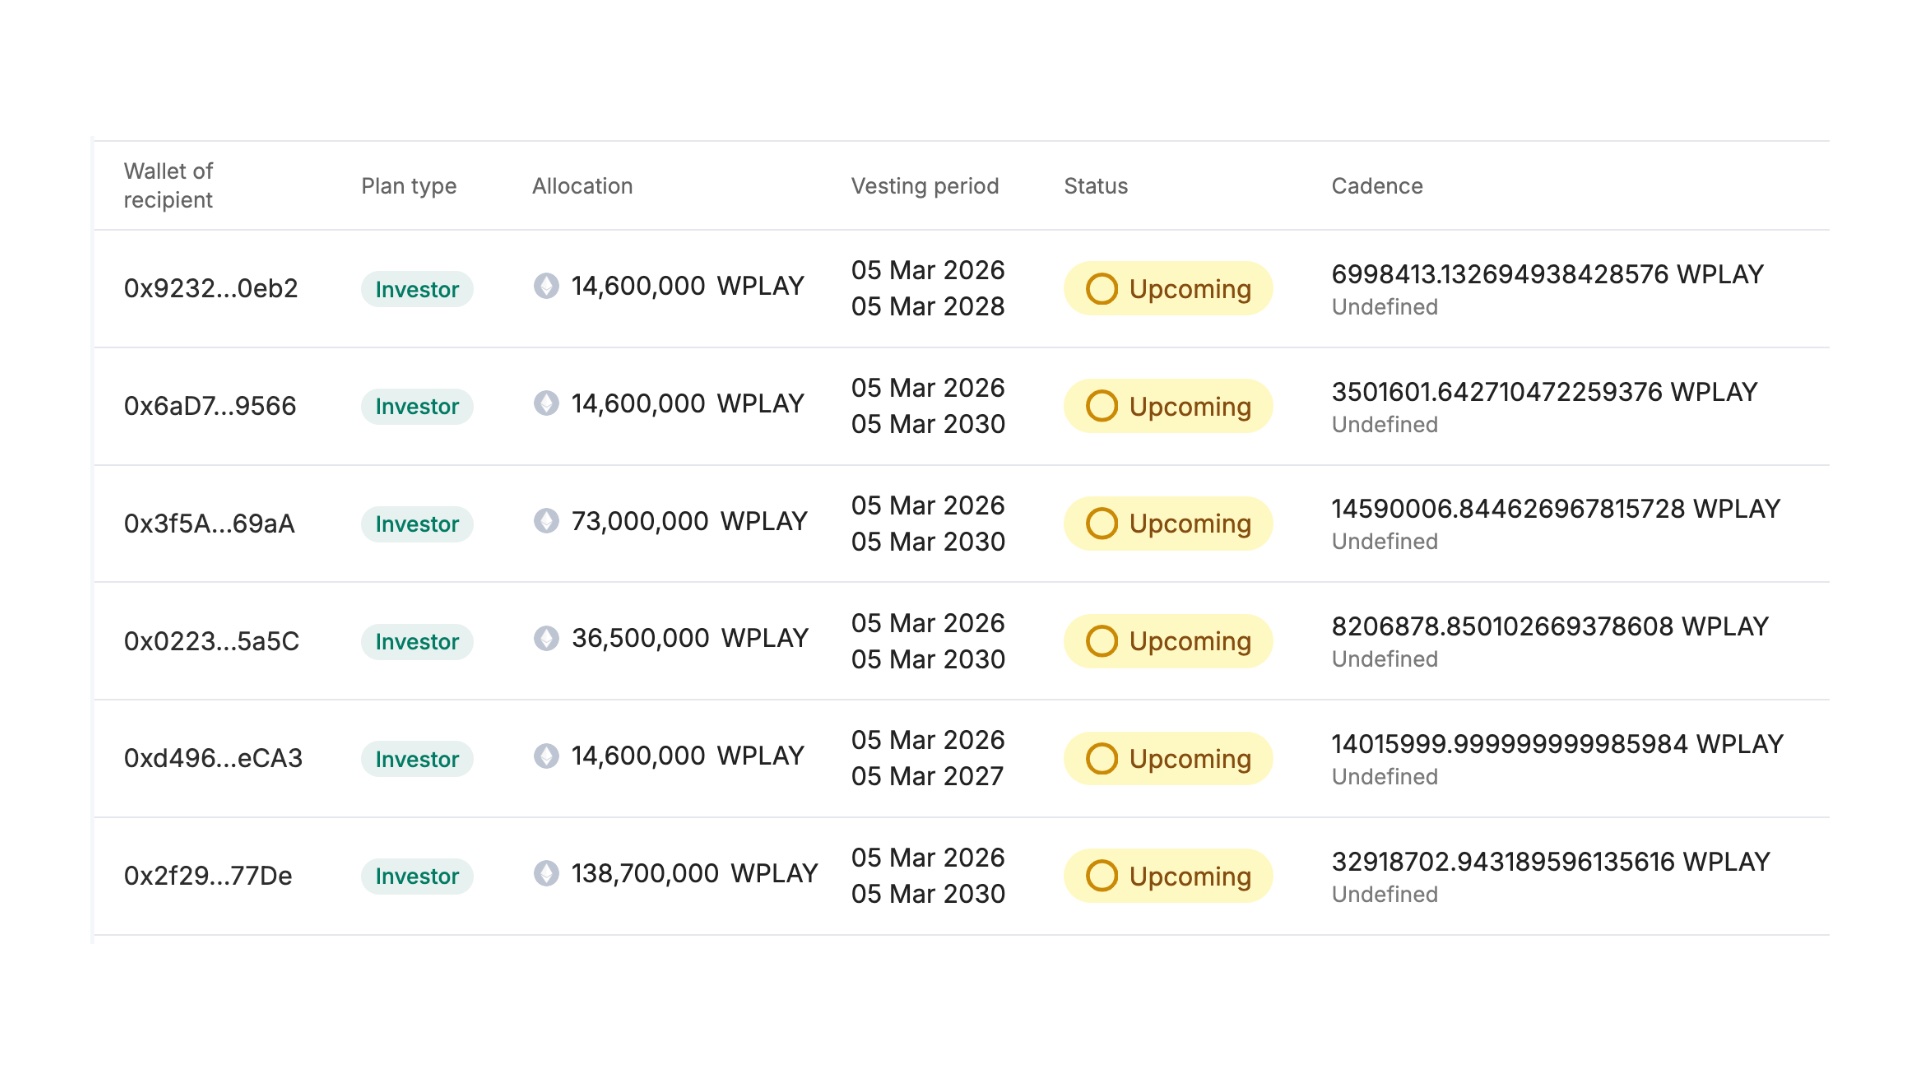
Task: Click 14,600,000 WPLAY allocation for 0x9232...0eb2
Action: pyautogui.click(x=688, y=286)
